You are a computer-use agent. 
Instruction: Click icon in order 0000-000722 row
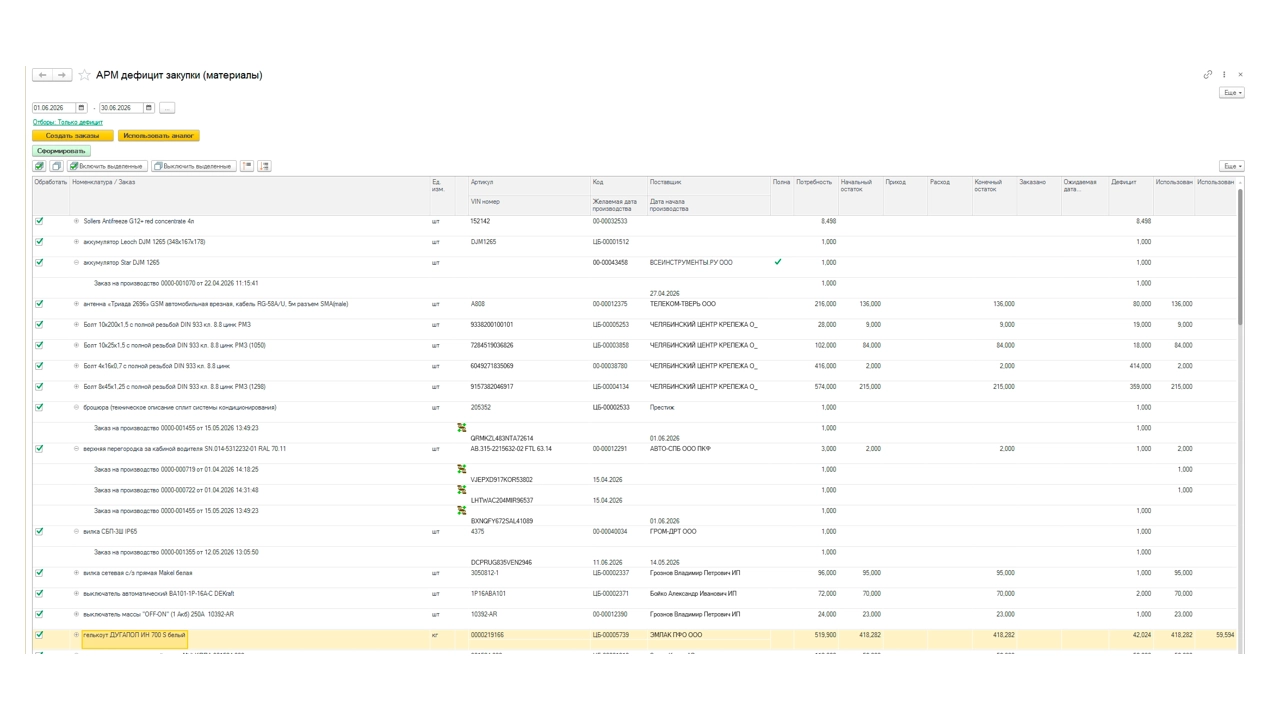click(462, 490)
